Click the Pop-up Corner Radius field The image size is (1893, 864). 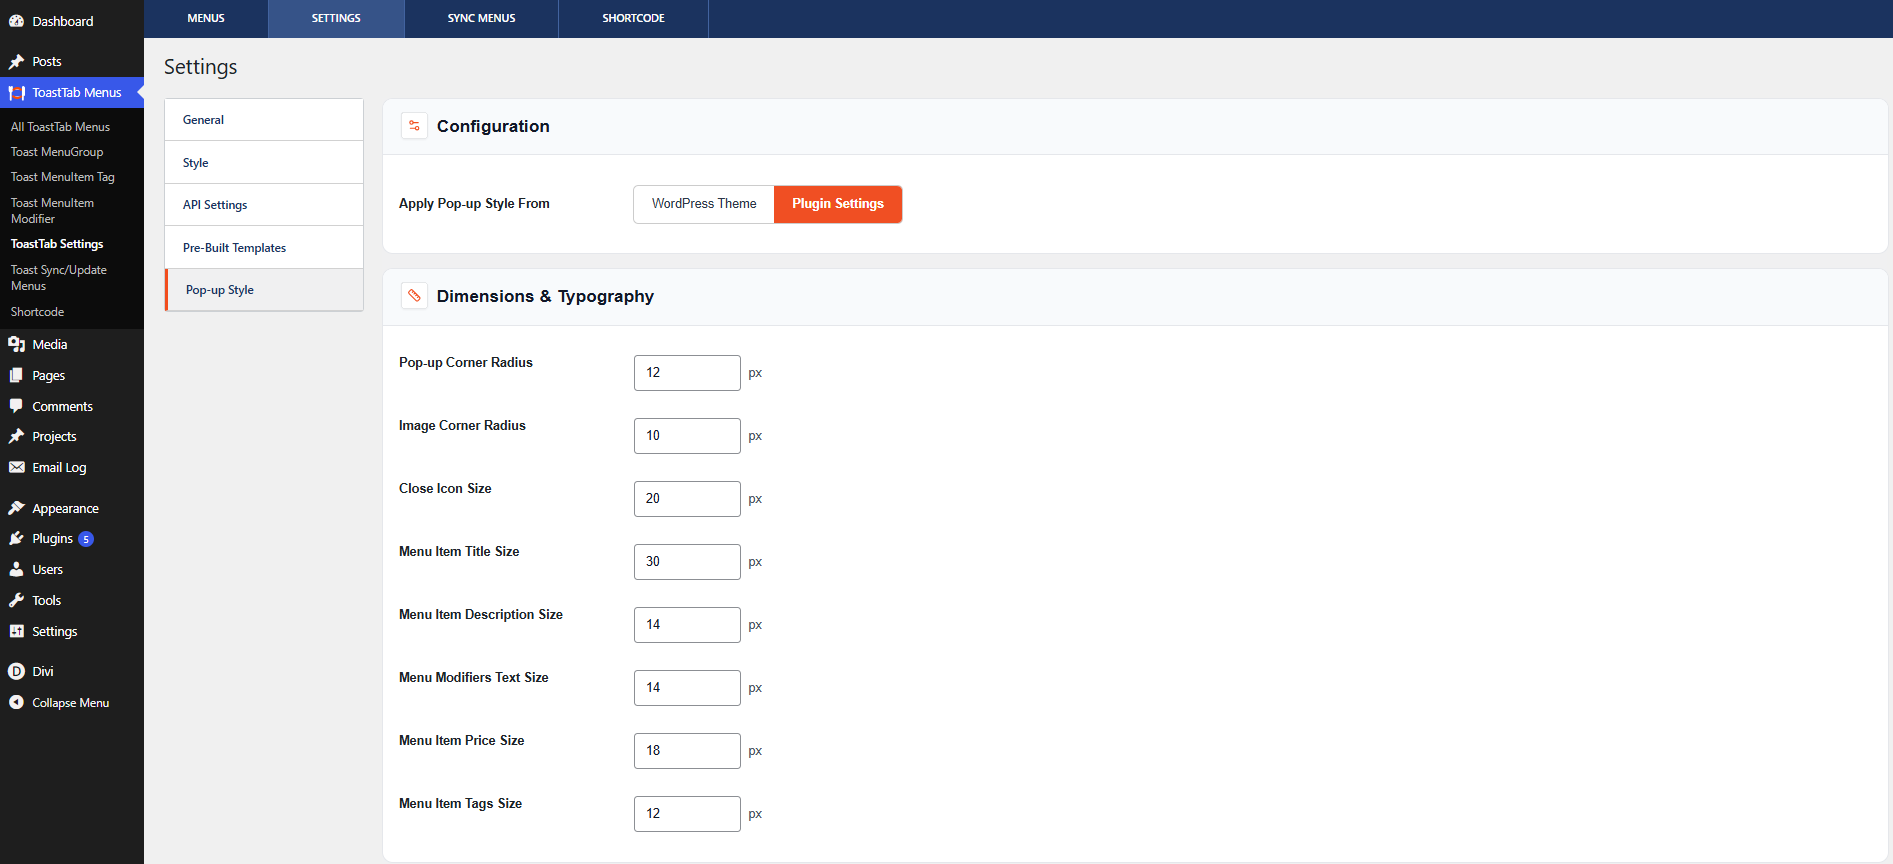(687, 373)
